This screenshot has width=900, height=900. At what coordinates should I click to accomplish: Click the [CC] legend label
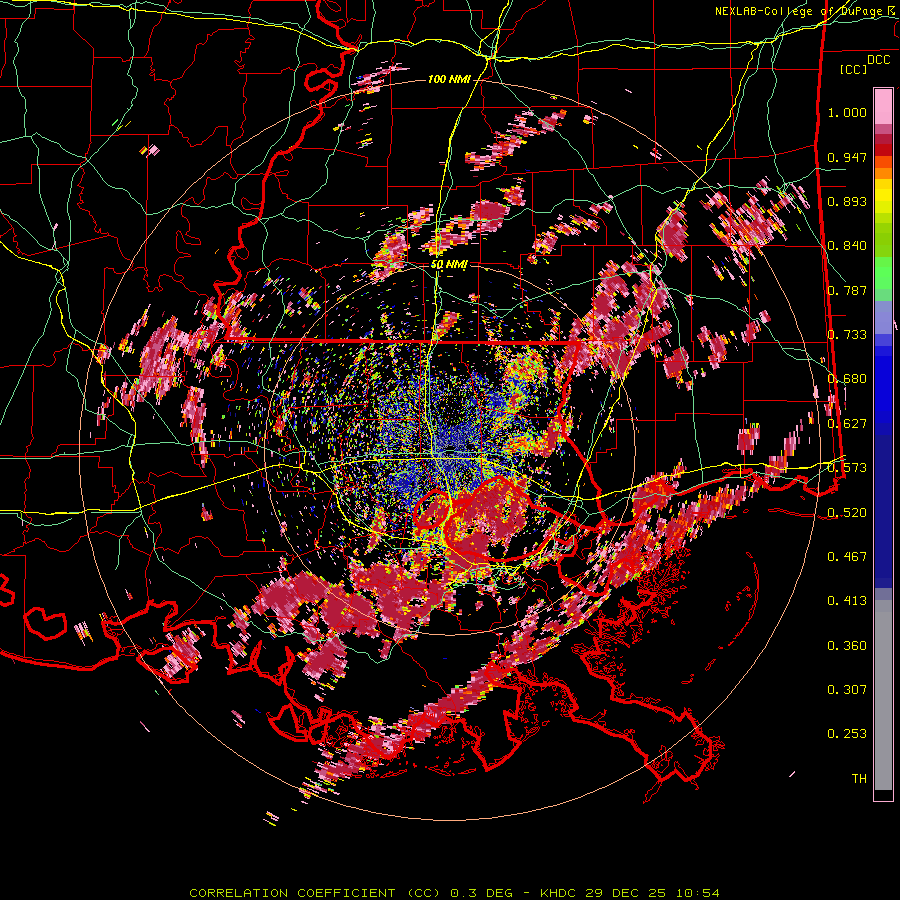[854, 69]
